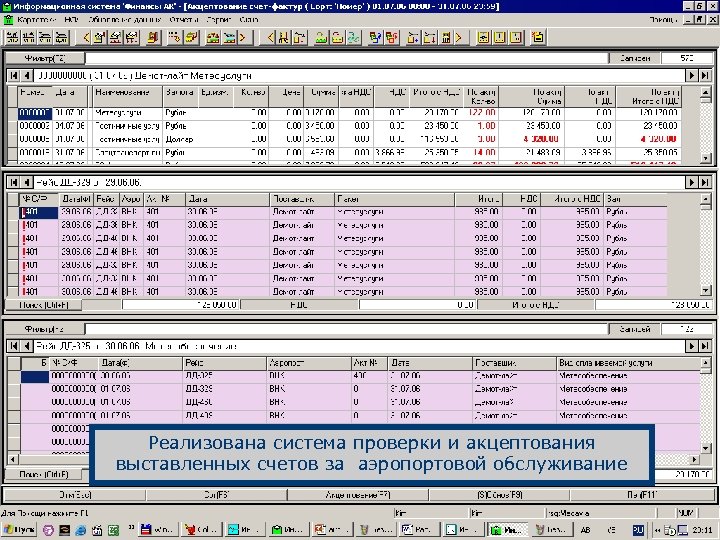Click the bottom panel Фильтр button

[45, 329]
